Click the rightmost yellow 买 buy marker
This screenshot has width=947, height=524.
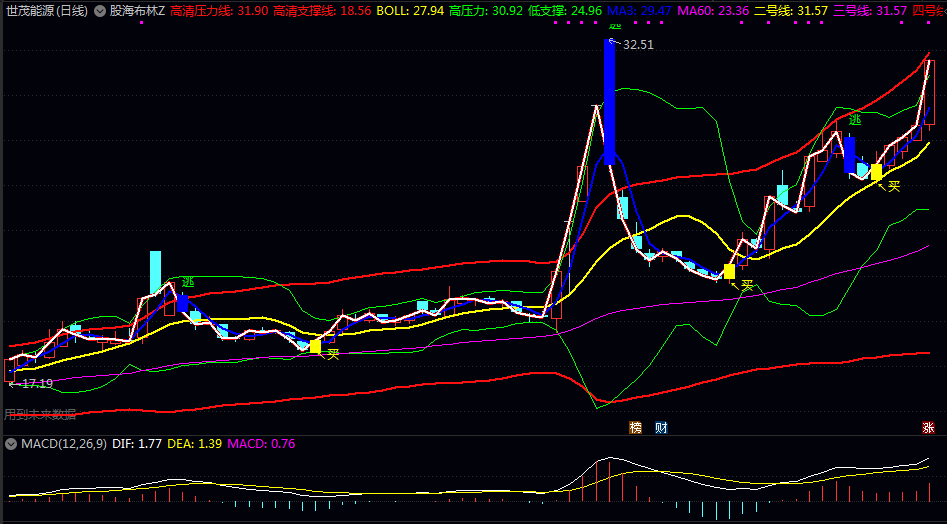click(x=877, y=172)
